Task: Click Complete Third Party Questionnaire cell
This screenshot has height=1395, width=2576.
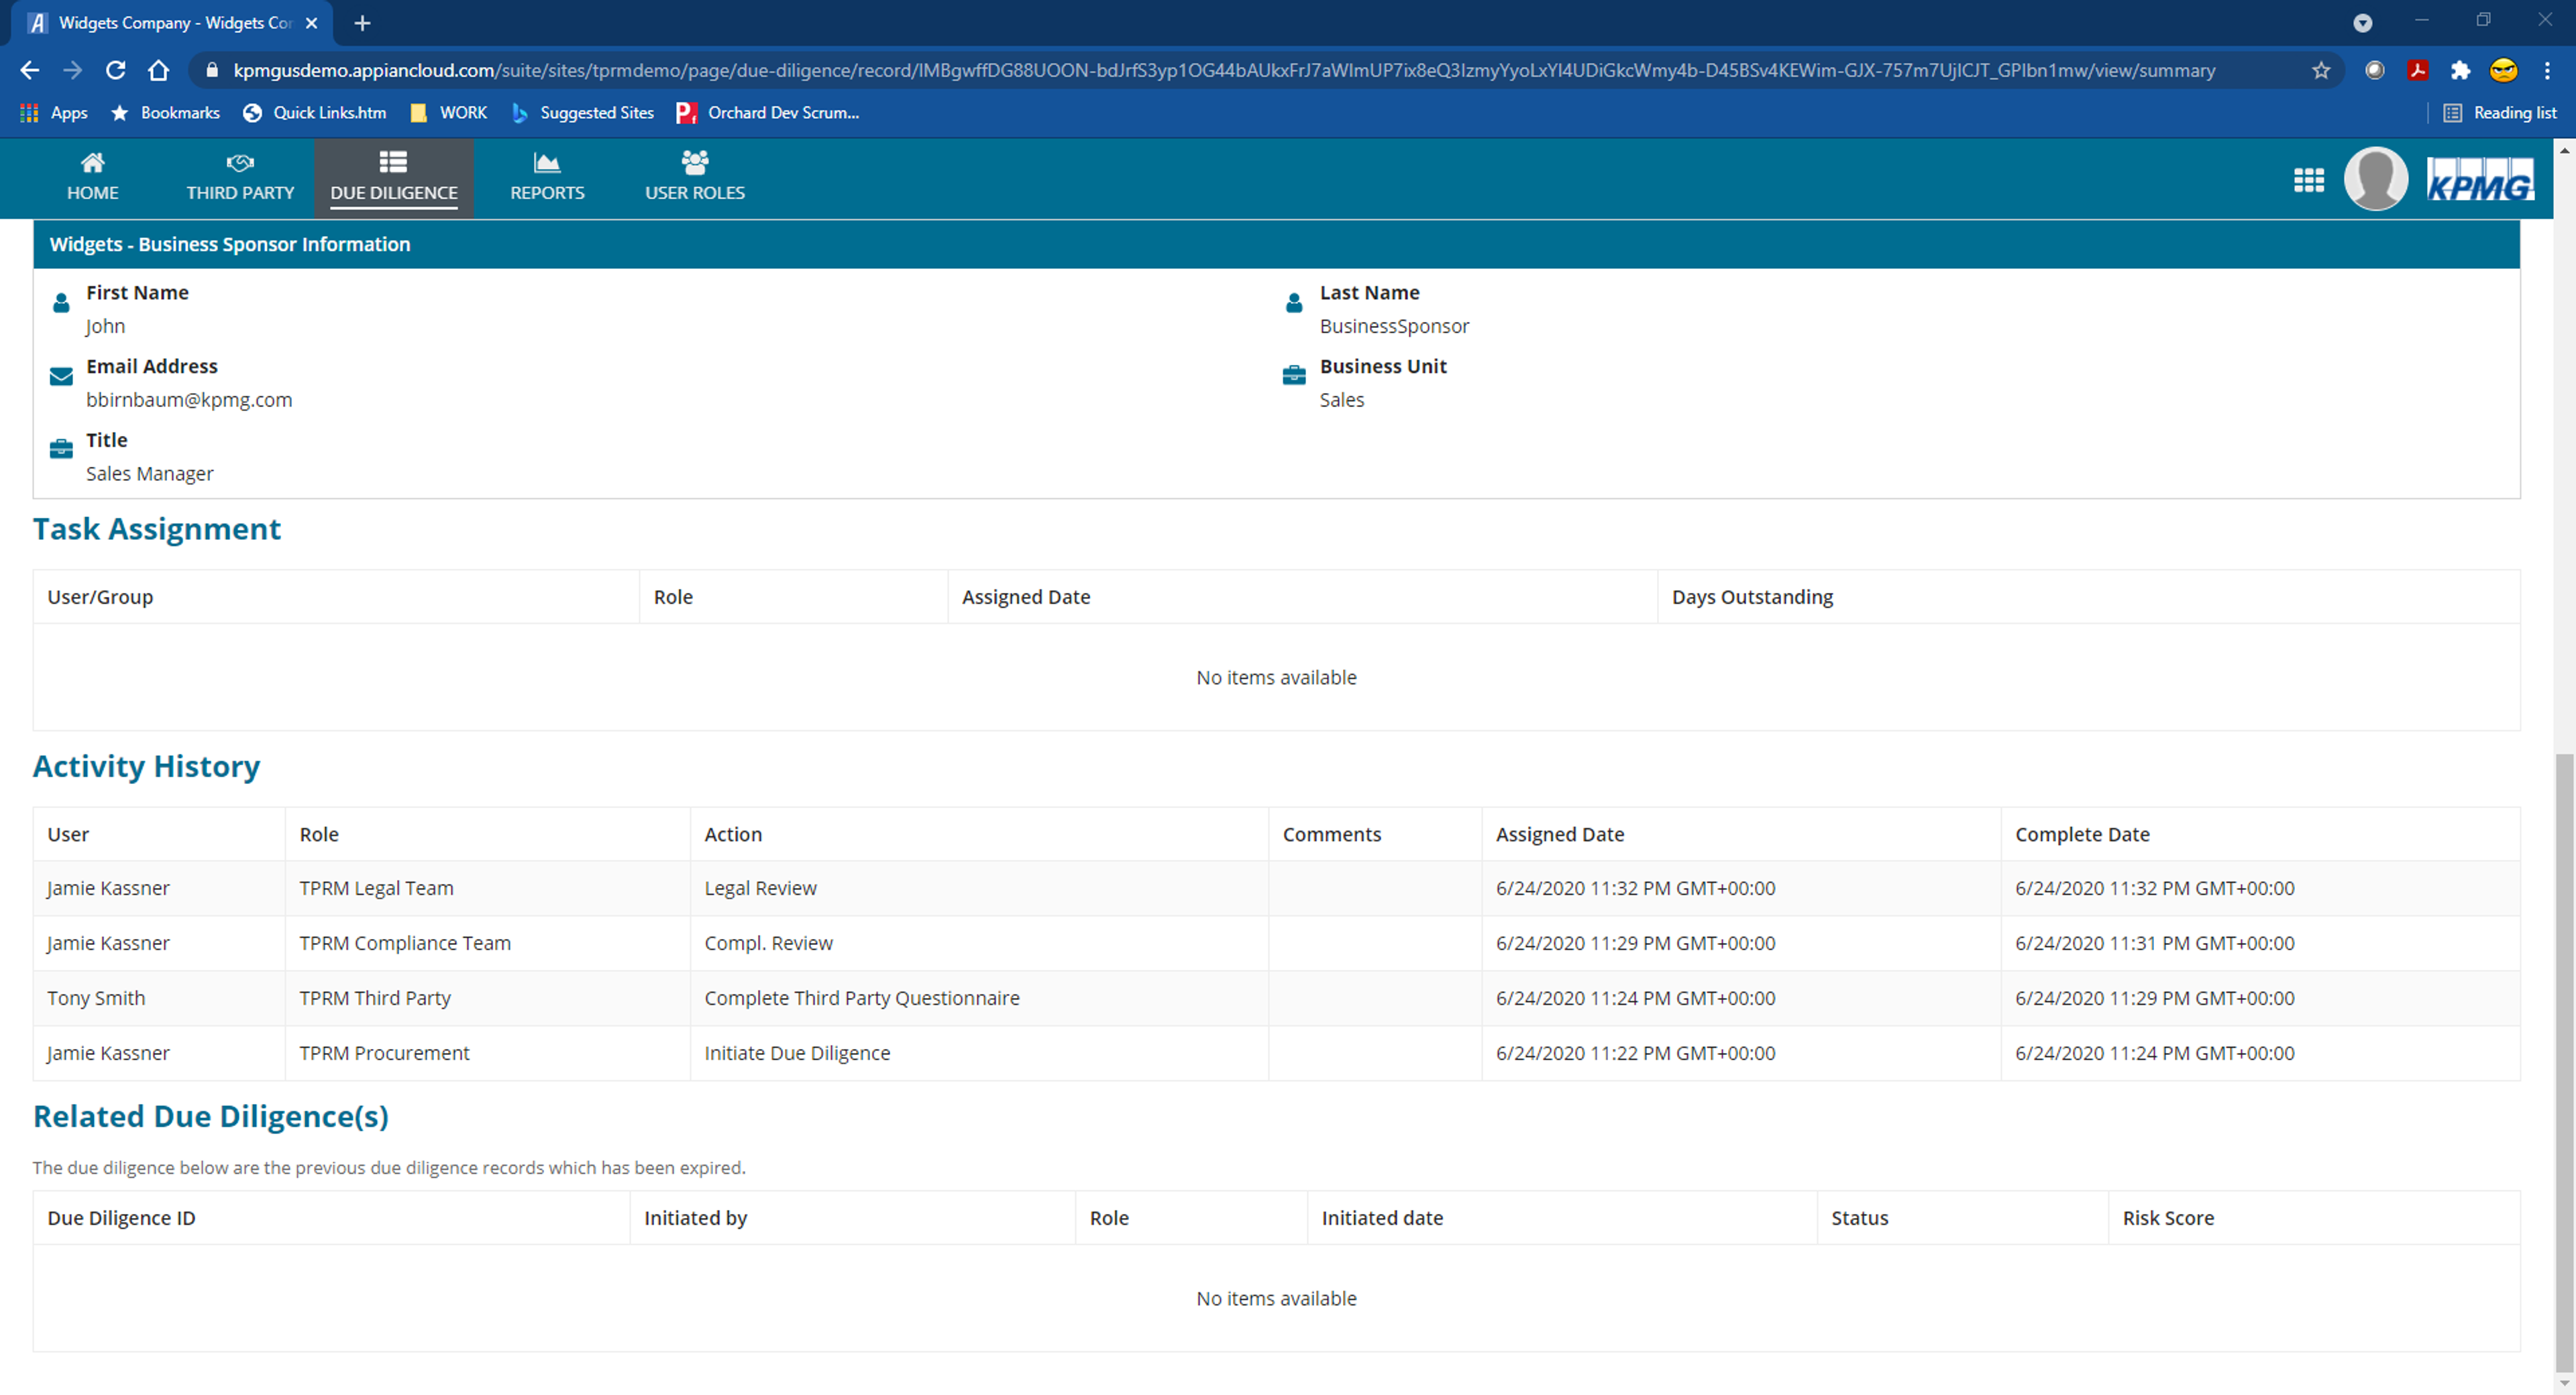Action: [979, 998]
